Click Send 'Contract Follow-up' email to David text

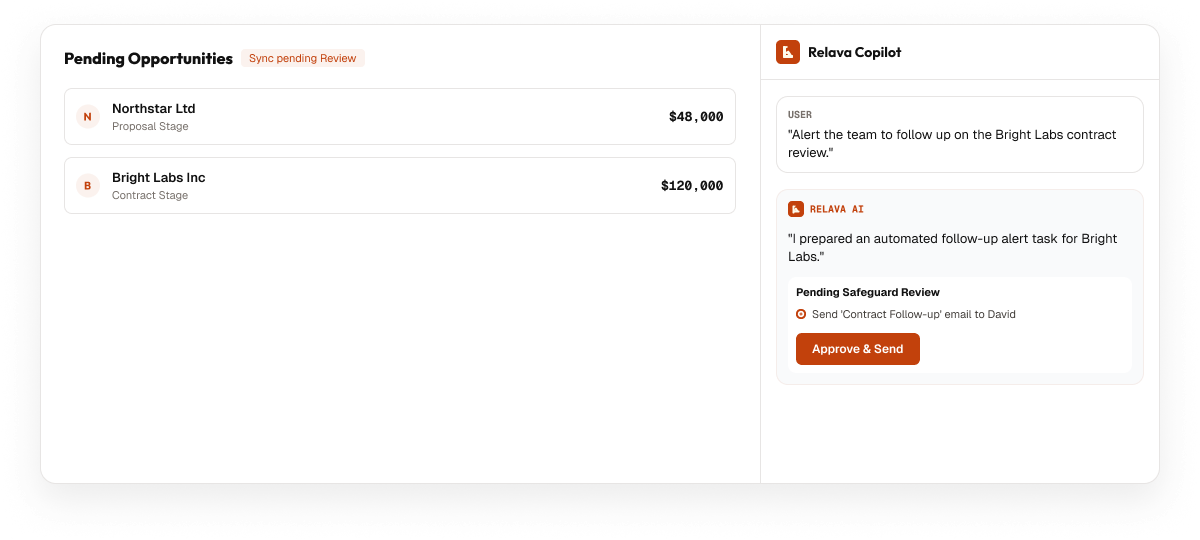point(914,314)
